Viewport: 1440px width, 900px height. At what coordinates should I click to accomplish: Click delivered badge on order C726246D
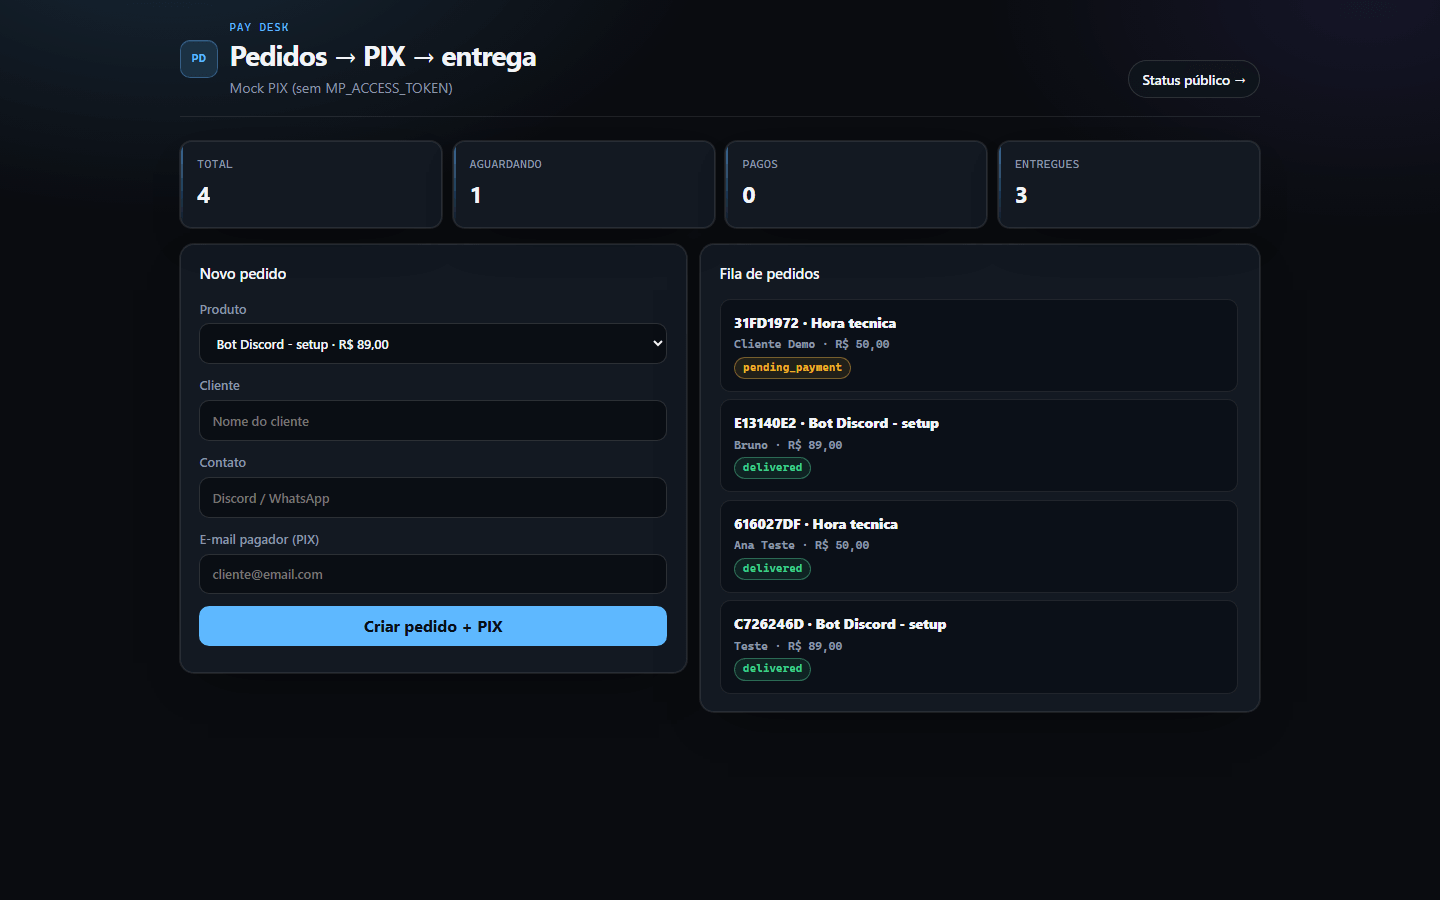[772, 669]
